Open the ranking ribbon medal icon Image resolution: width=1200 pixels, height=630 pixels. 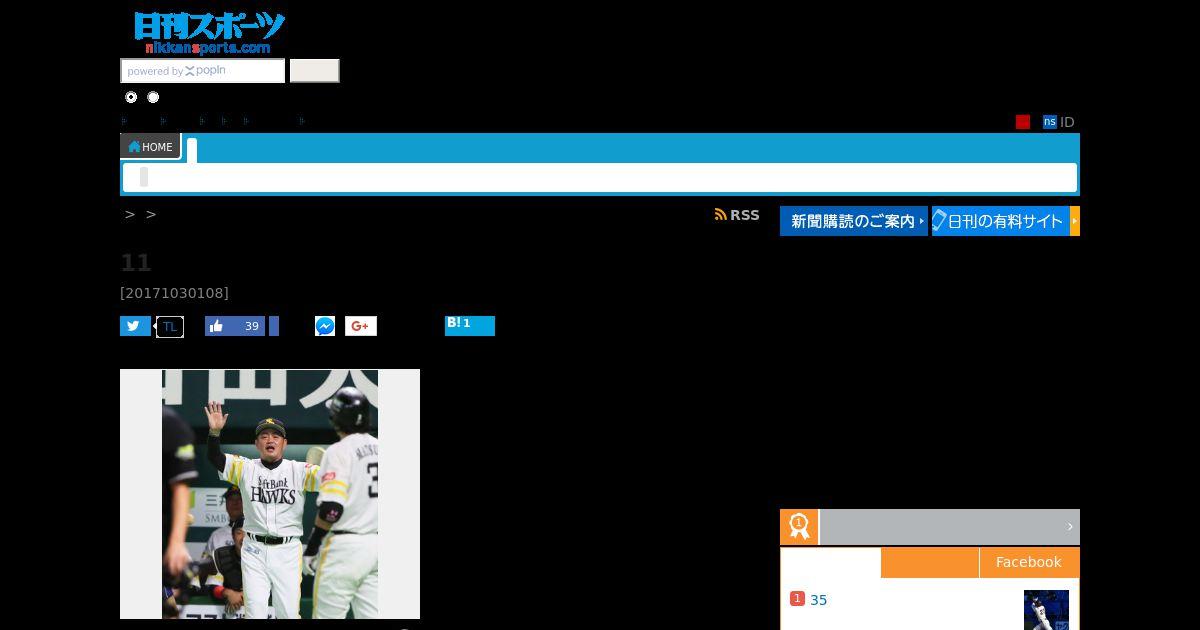[799, 527]
